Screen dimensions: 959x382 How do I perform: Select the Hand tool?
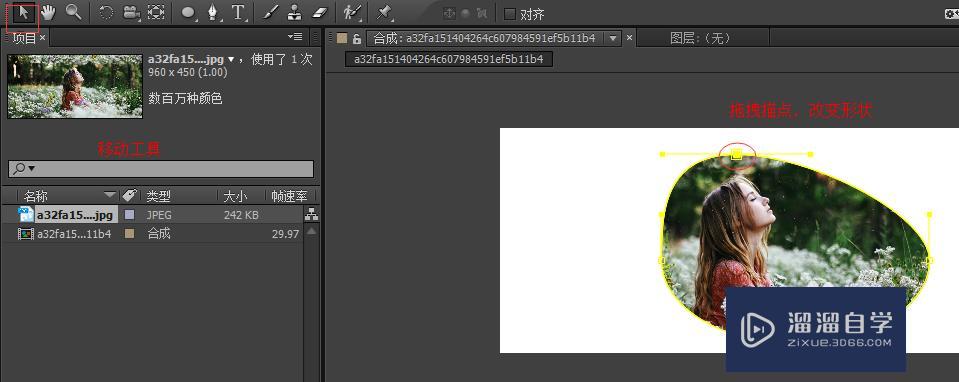point(48,12)
